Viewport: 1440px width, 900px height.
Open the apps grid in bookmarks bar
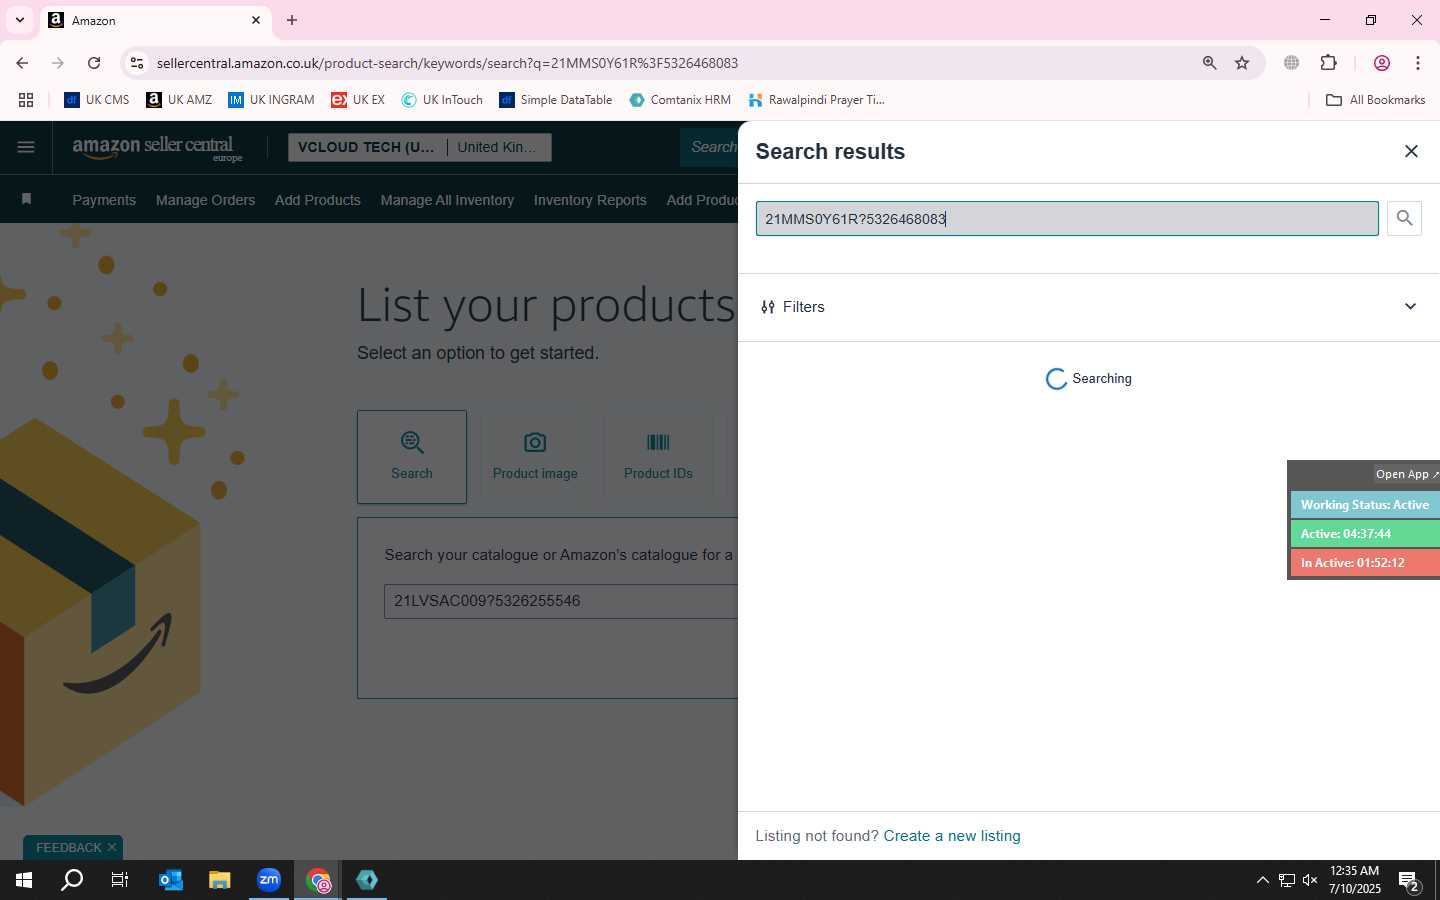click(x=26, y=100)
